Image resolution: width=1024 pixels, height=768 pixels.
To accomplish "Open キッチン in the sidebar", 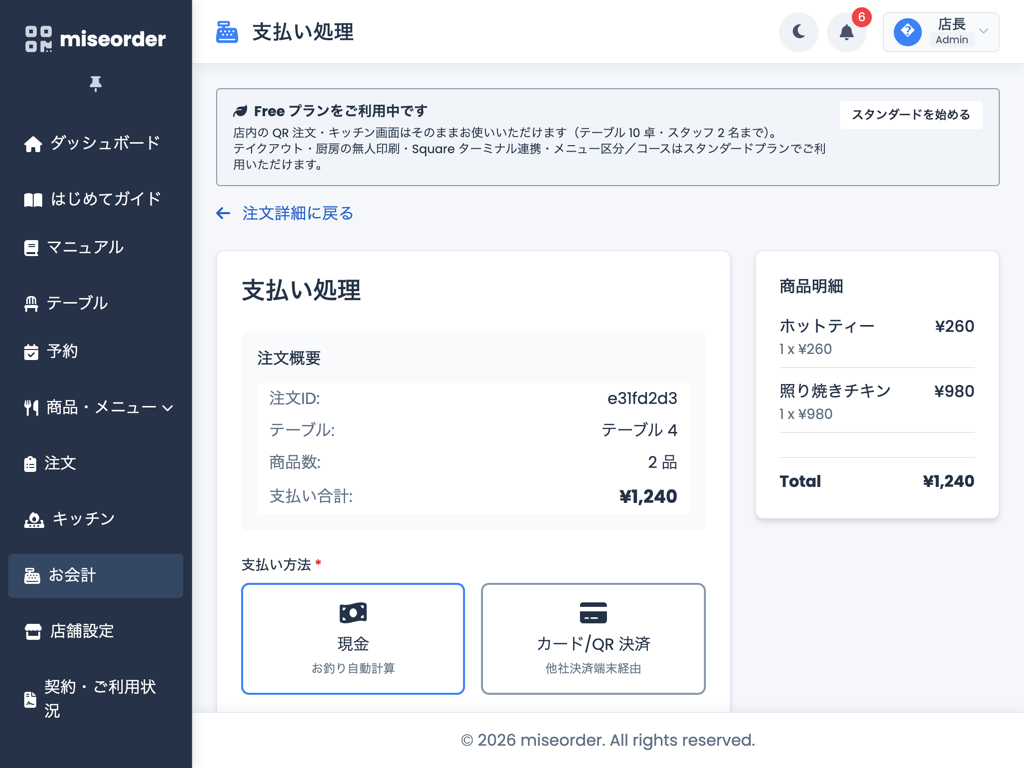I will coord(95,519).
